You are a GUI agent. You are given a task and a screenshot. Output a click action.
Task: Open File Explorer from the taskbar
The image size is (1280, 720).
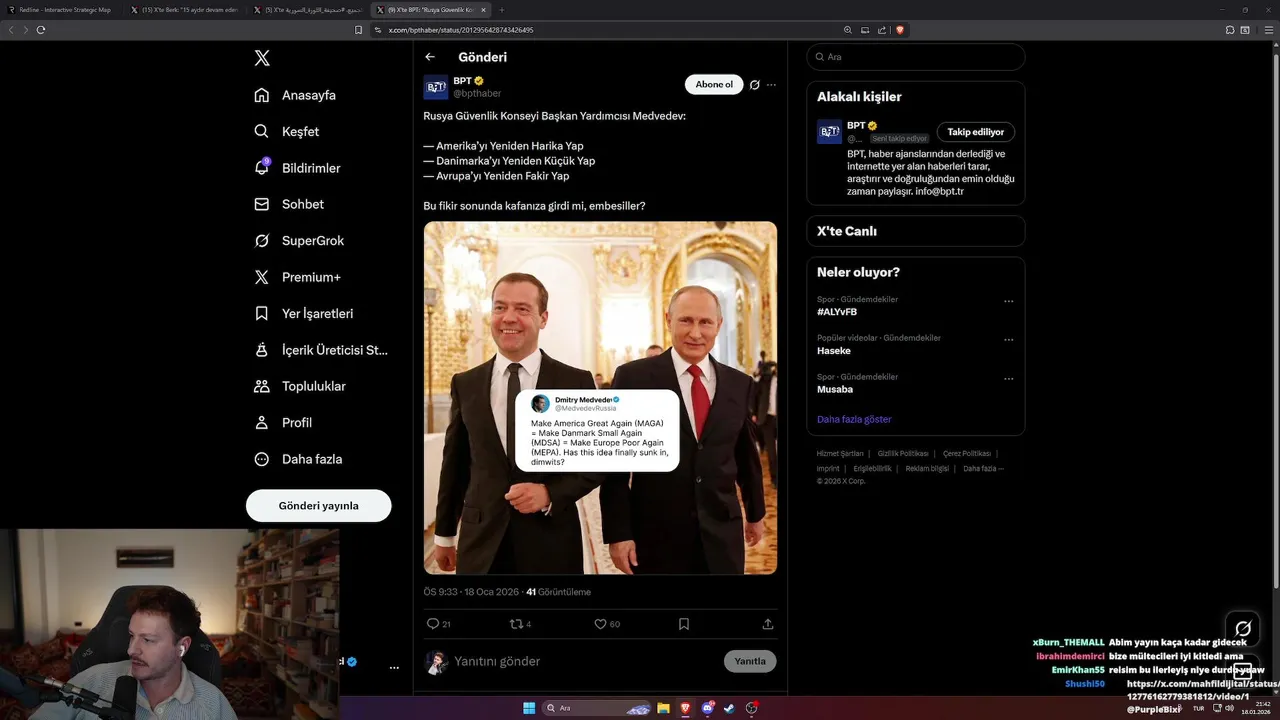[x=663, y=708]
